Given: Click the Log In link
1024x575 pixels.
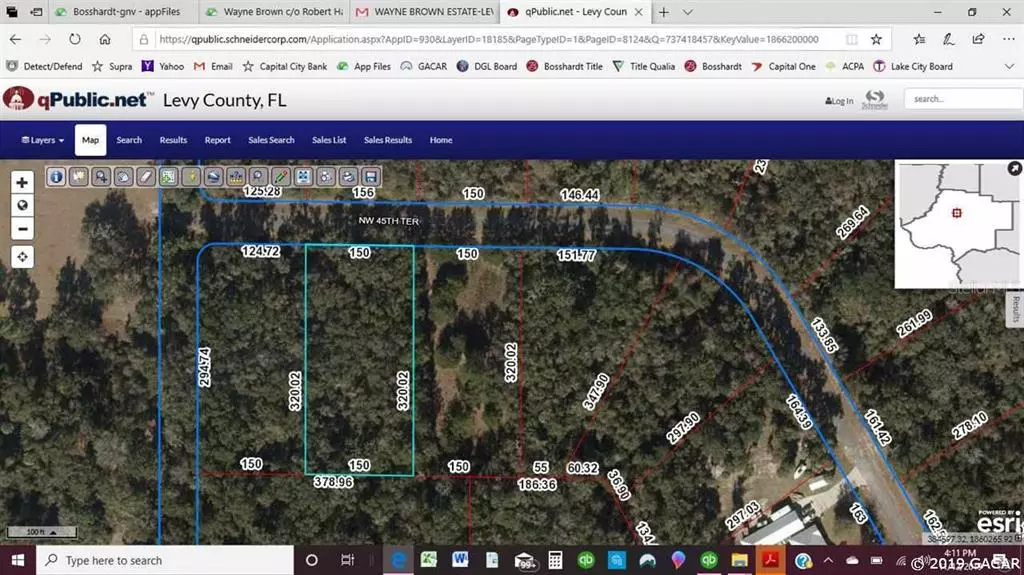Looking at the screenshot, I should [840, 101].
